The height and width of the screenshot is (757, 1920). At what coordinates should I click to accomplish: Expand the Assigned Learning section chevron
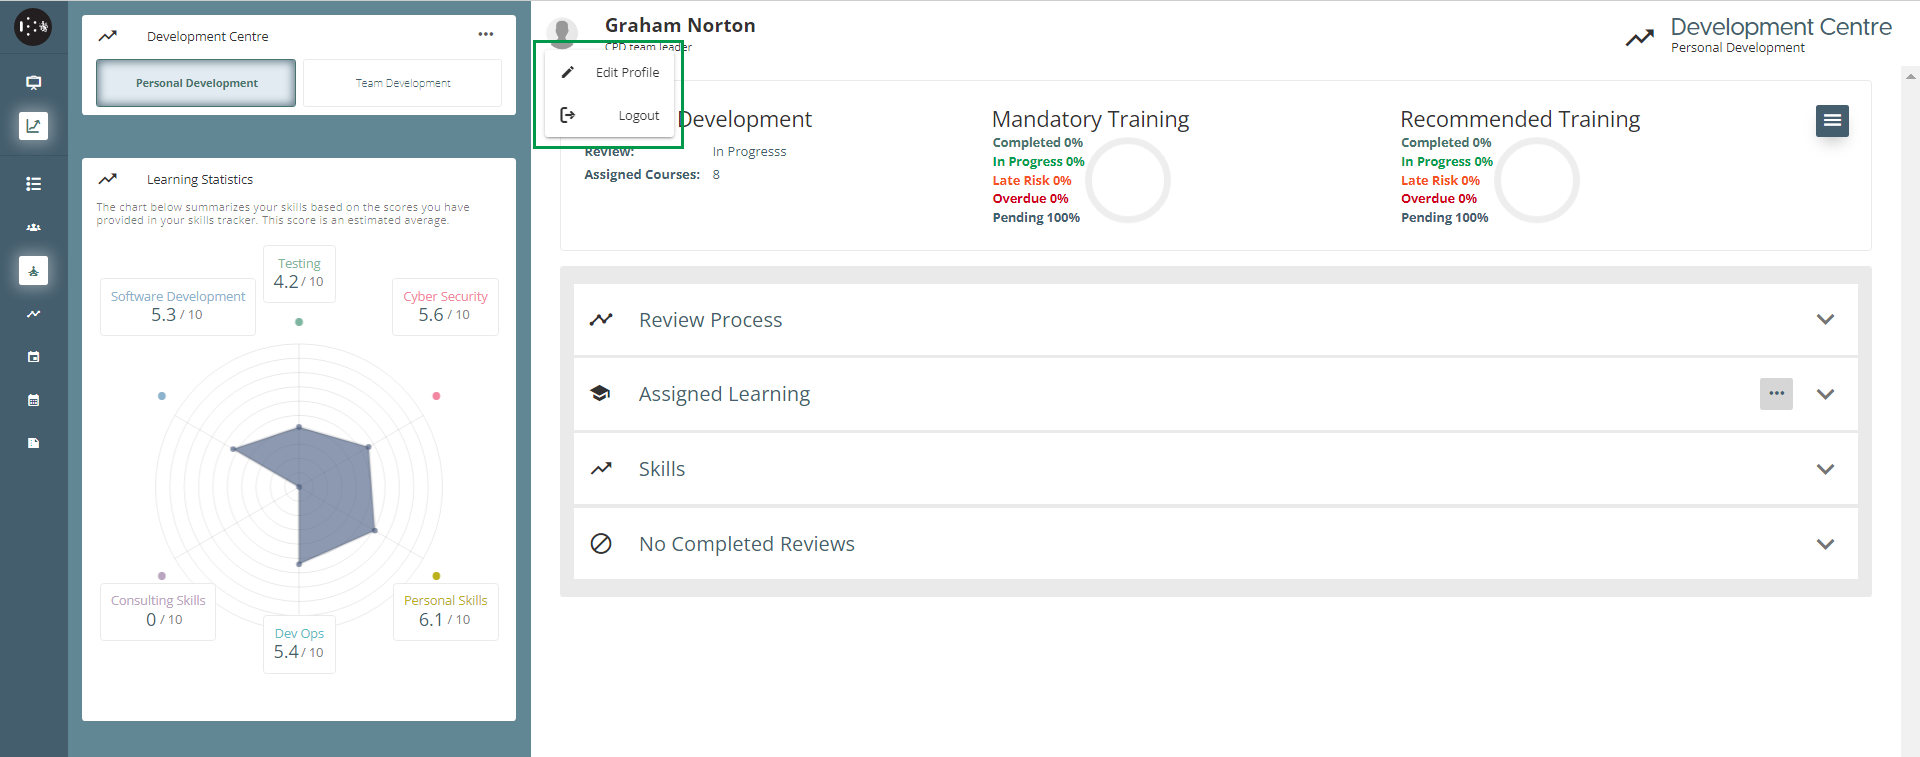click(x=1824, y=394)
